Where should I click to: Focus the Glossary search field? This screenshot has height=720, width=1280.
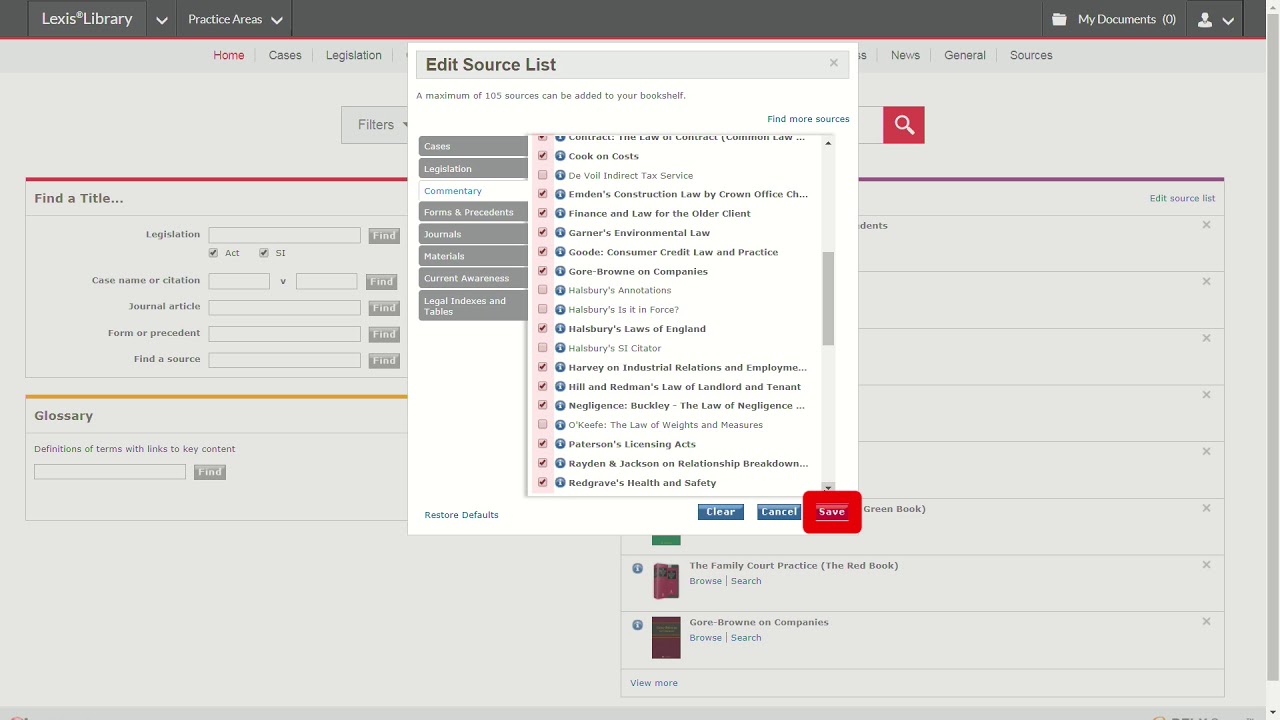coord(110,472)
